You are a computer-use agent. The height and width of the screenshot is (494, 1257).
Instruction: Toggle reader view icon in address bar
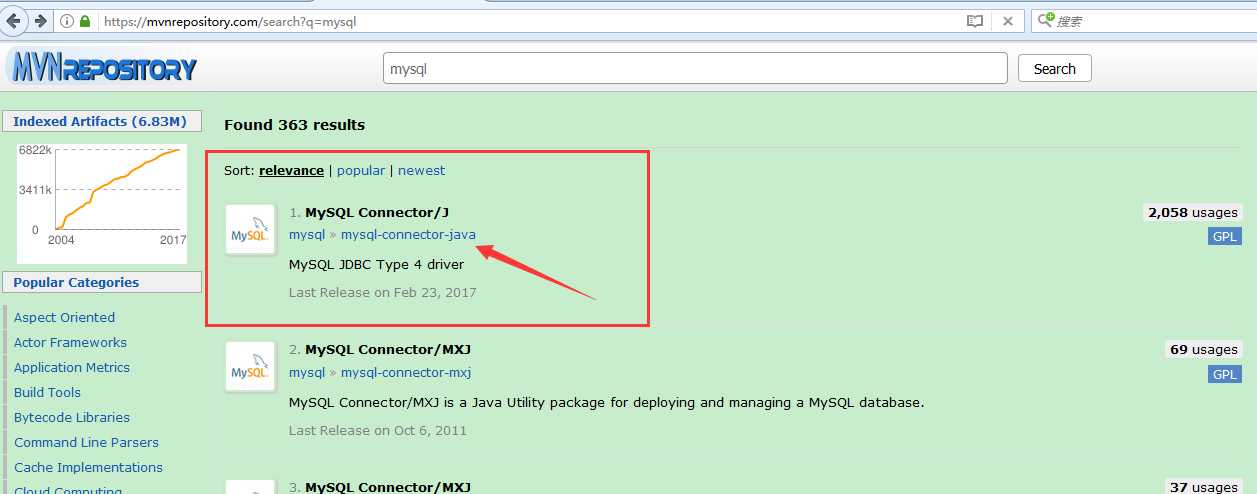(975, 21)
